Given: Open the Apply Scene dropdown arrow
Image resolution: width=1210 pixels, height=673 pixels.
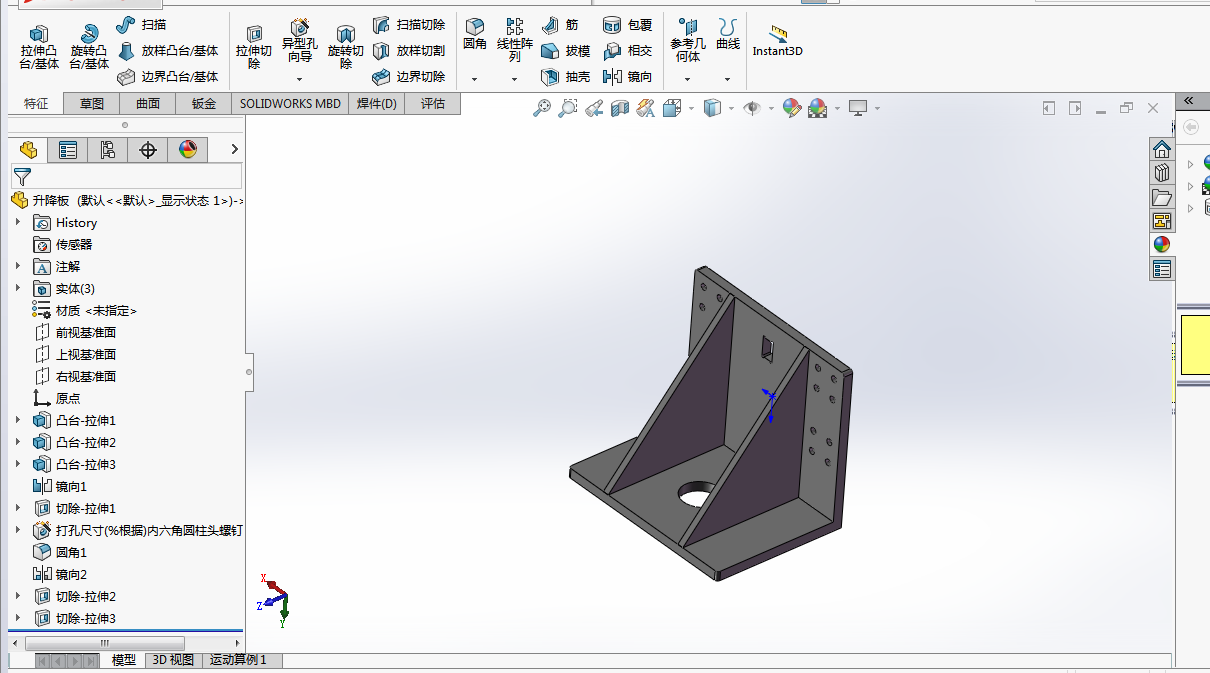Looking at the screenshot, I should tap(838, 108).
